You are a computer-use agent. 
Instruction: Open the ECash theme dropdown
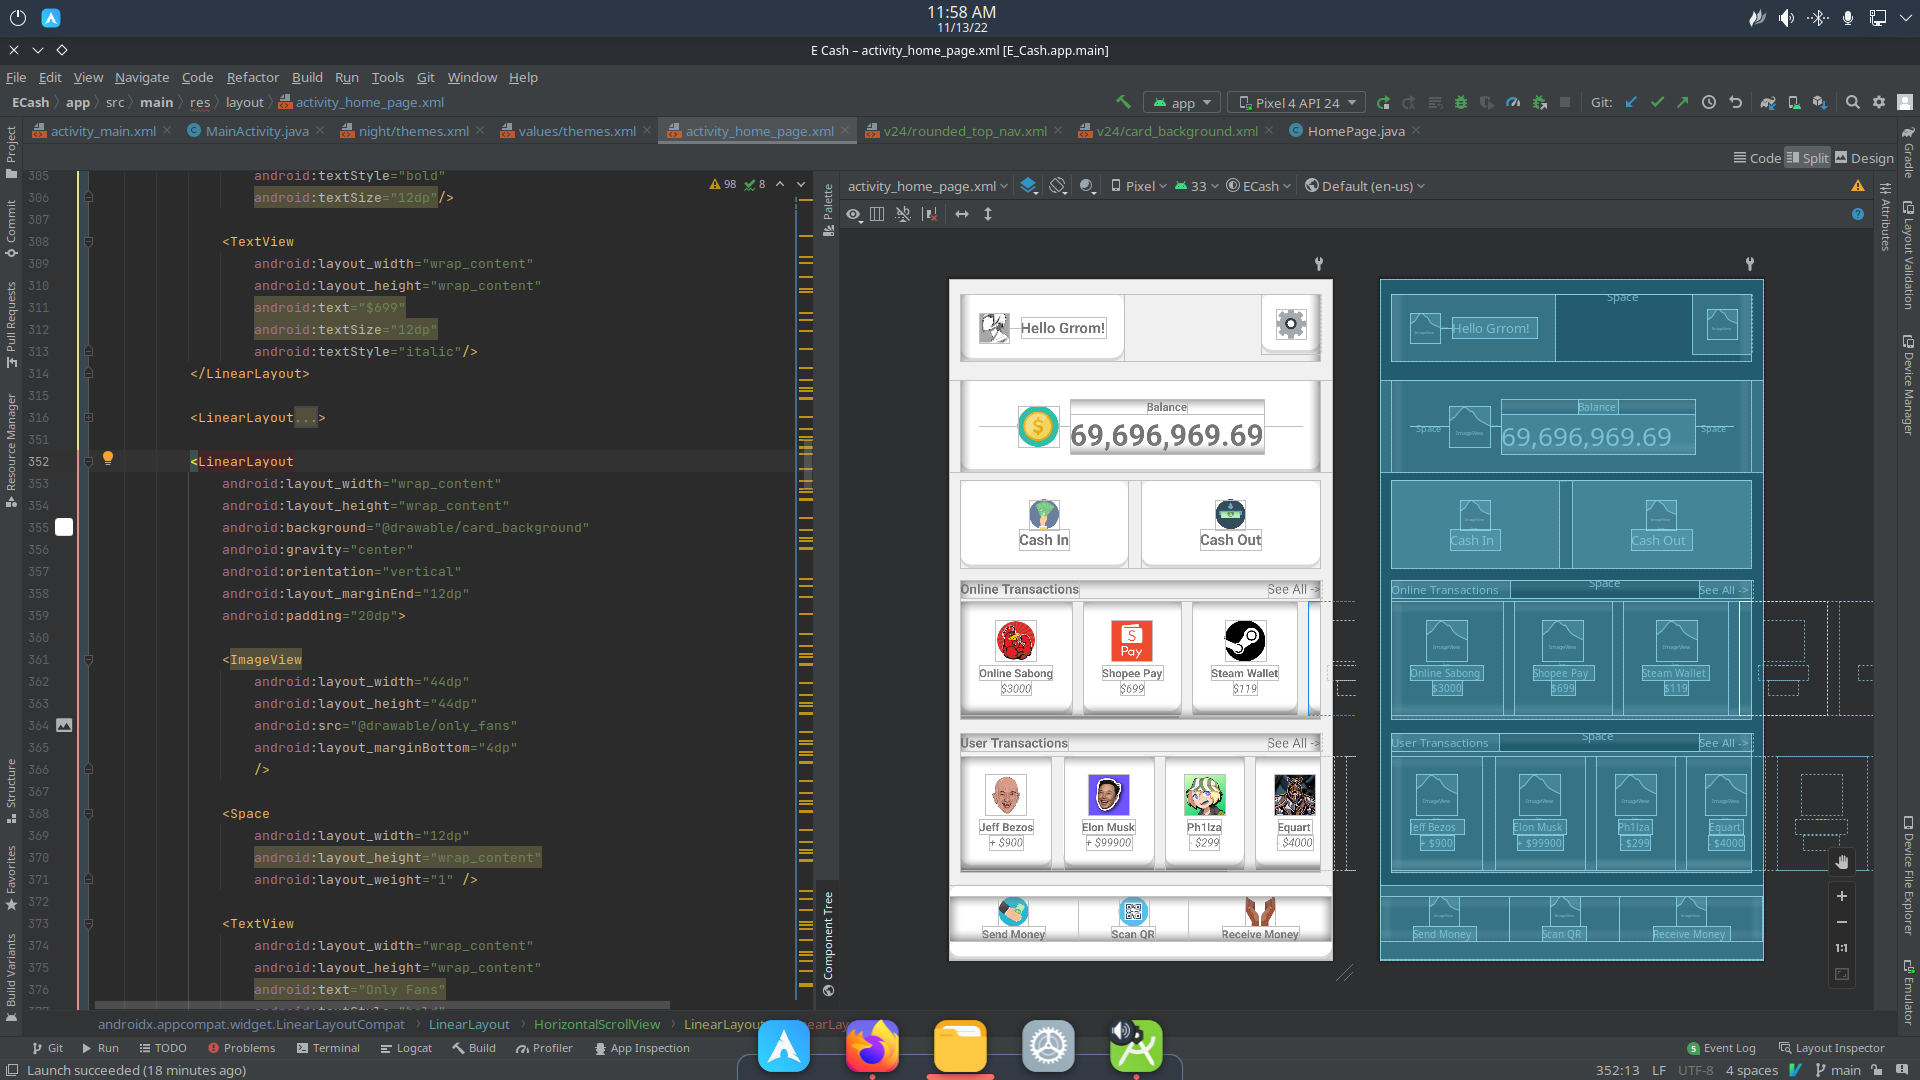tap(1259, 186)
